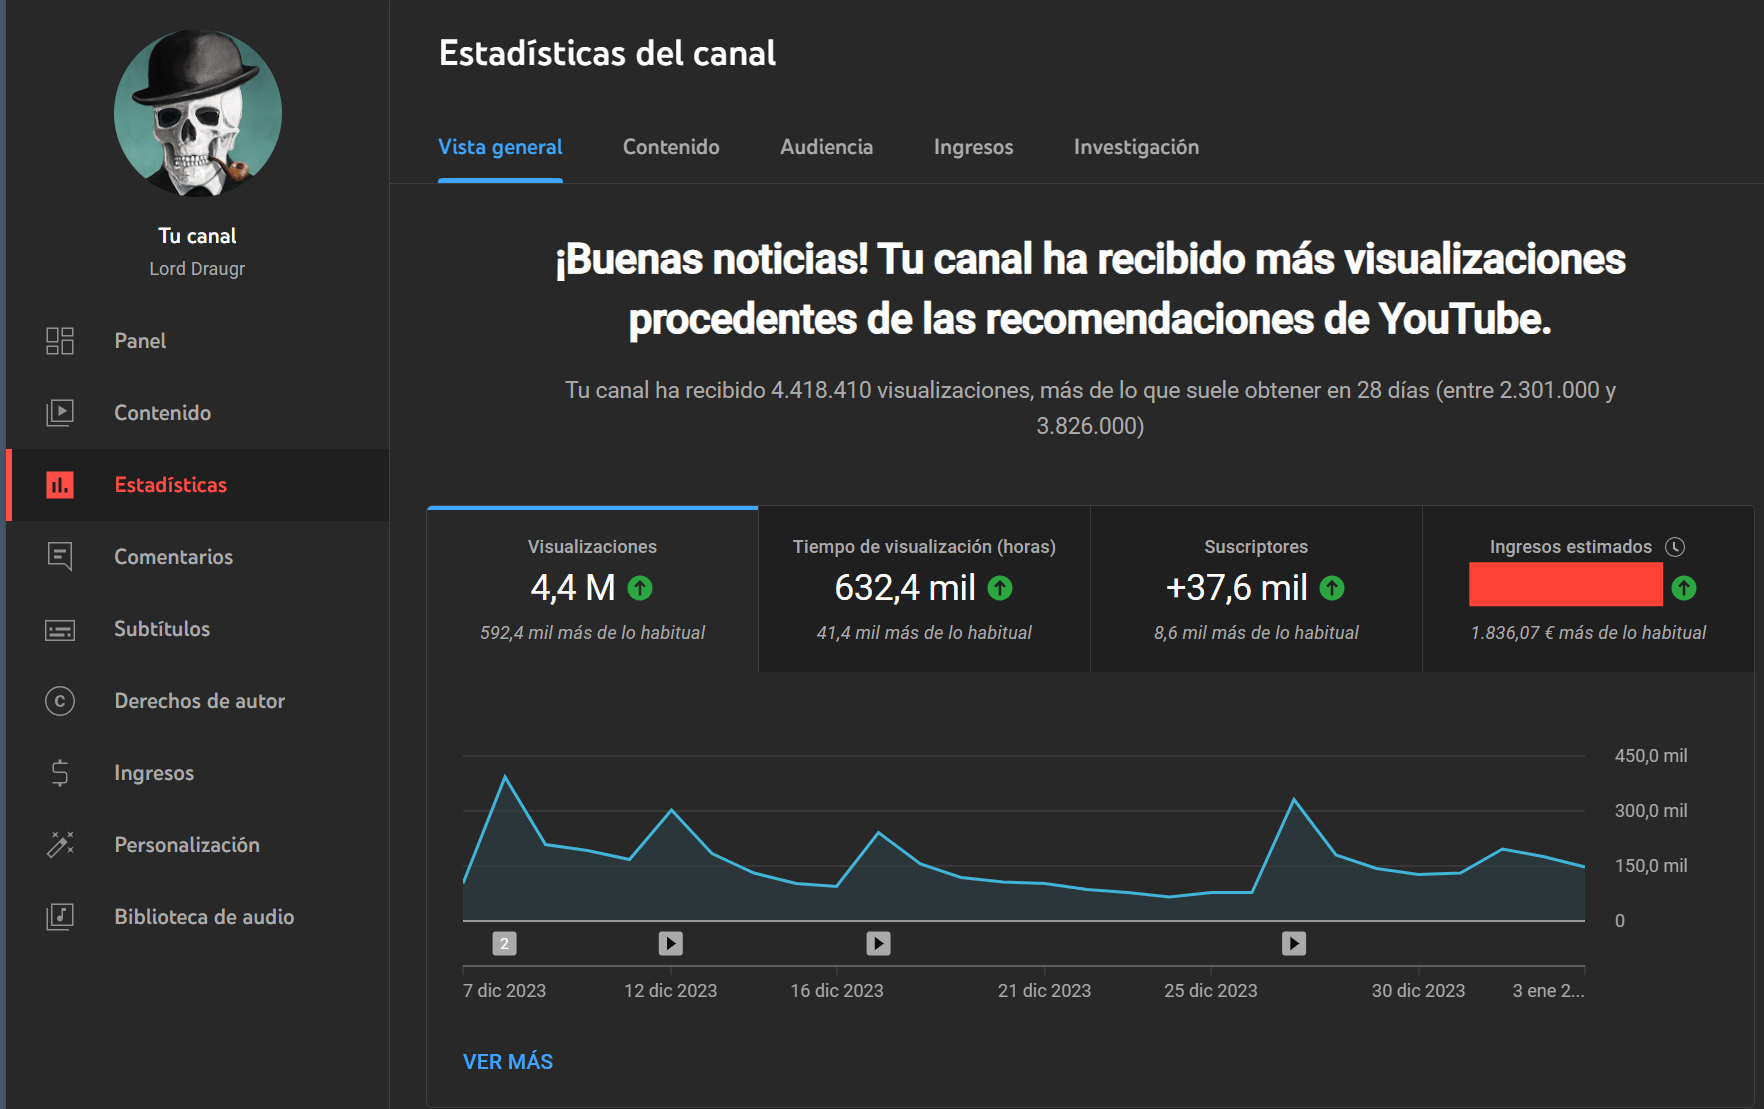The image size is (1764, 1109).
Task: Open the Panel section in the sidebar
Action: (x=140, y=340)
